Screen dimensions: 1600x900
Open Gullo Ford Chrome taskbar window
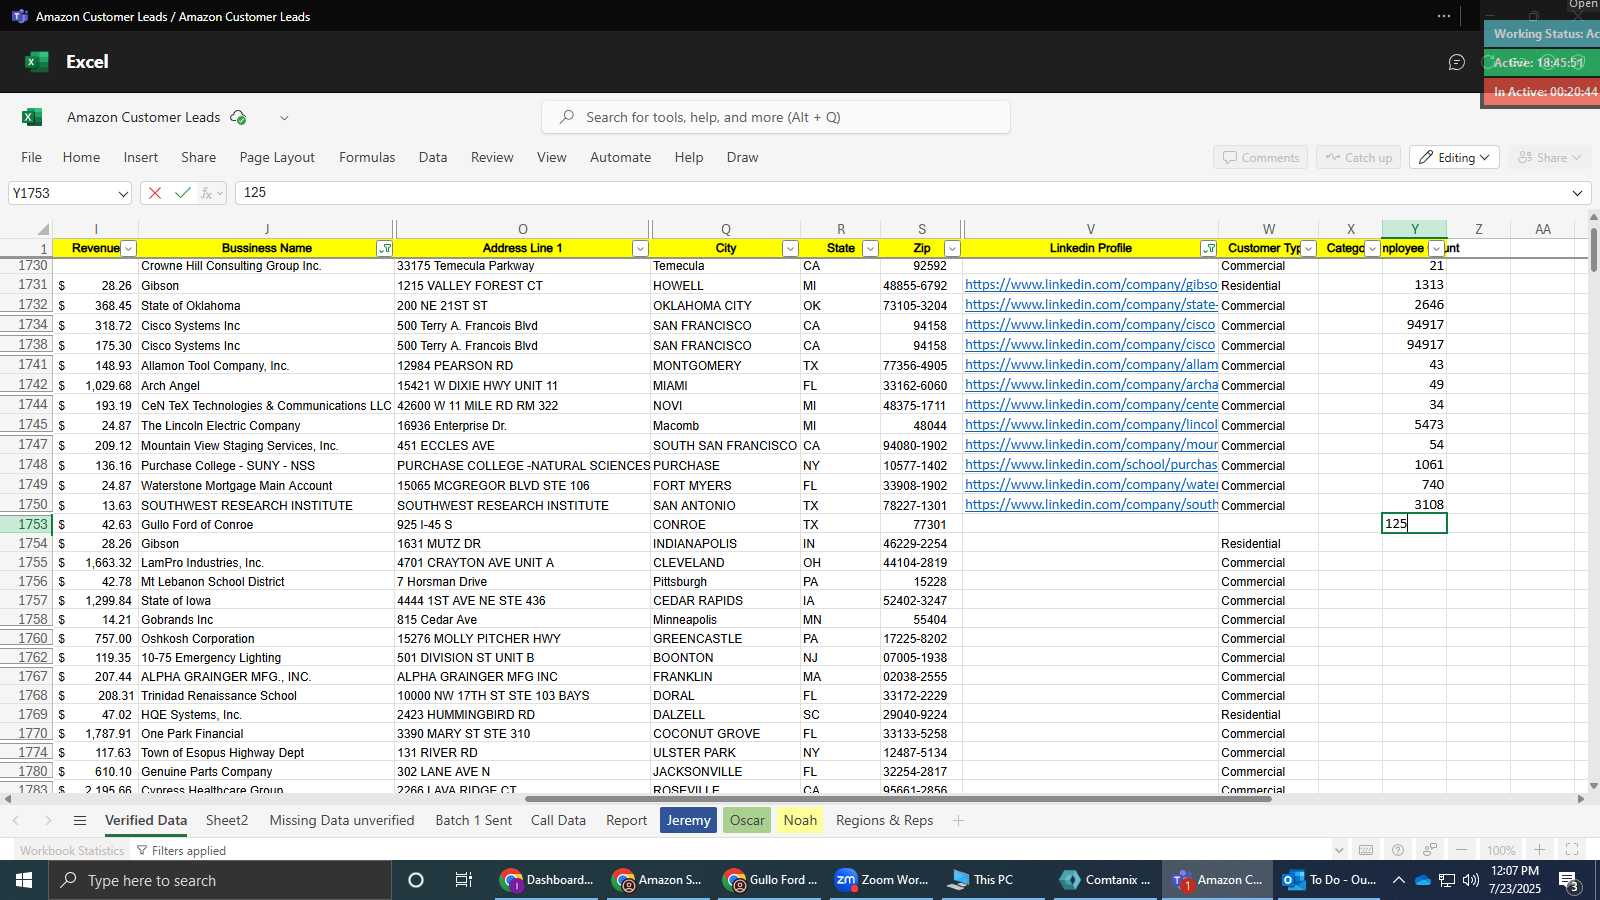(x=771, y=880)
